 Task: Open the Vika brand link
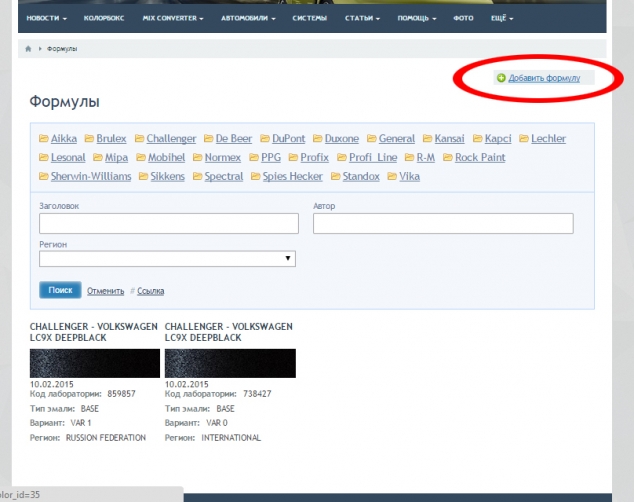point(409,176)
